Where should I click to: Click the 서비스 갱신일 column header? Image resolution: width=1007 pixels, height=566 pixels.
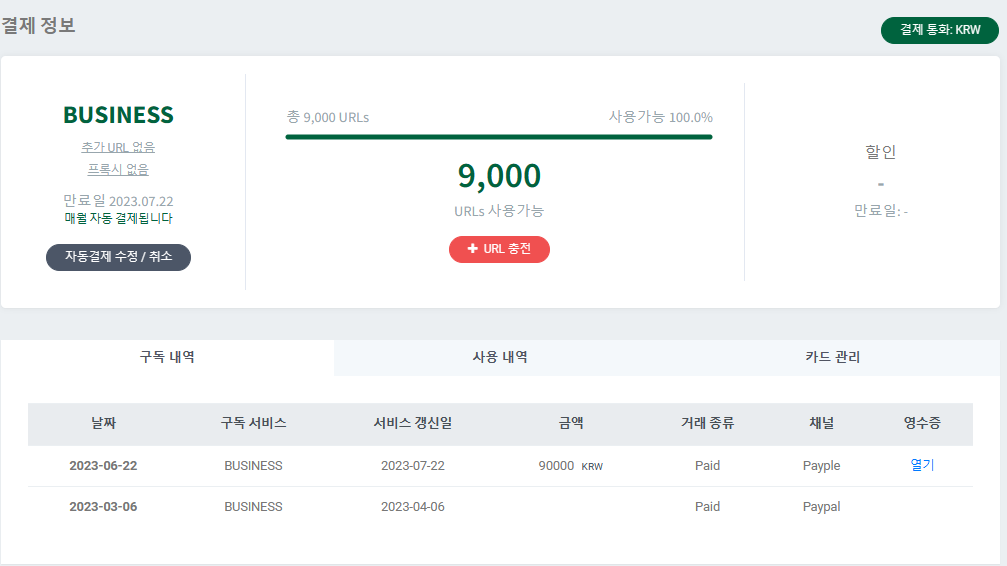pos(412,423)
